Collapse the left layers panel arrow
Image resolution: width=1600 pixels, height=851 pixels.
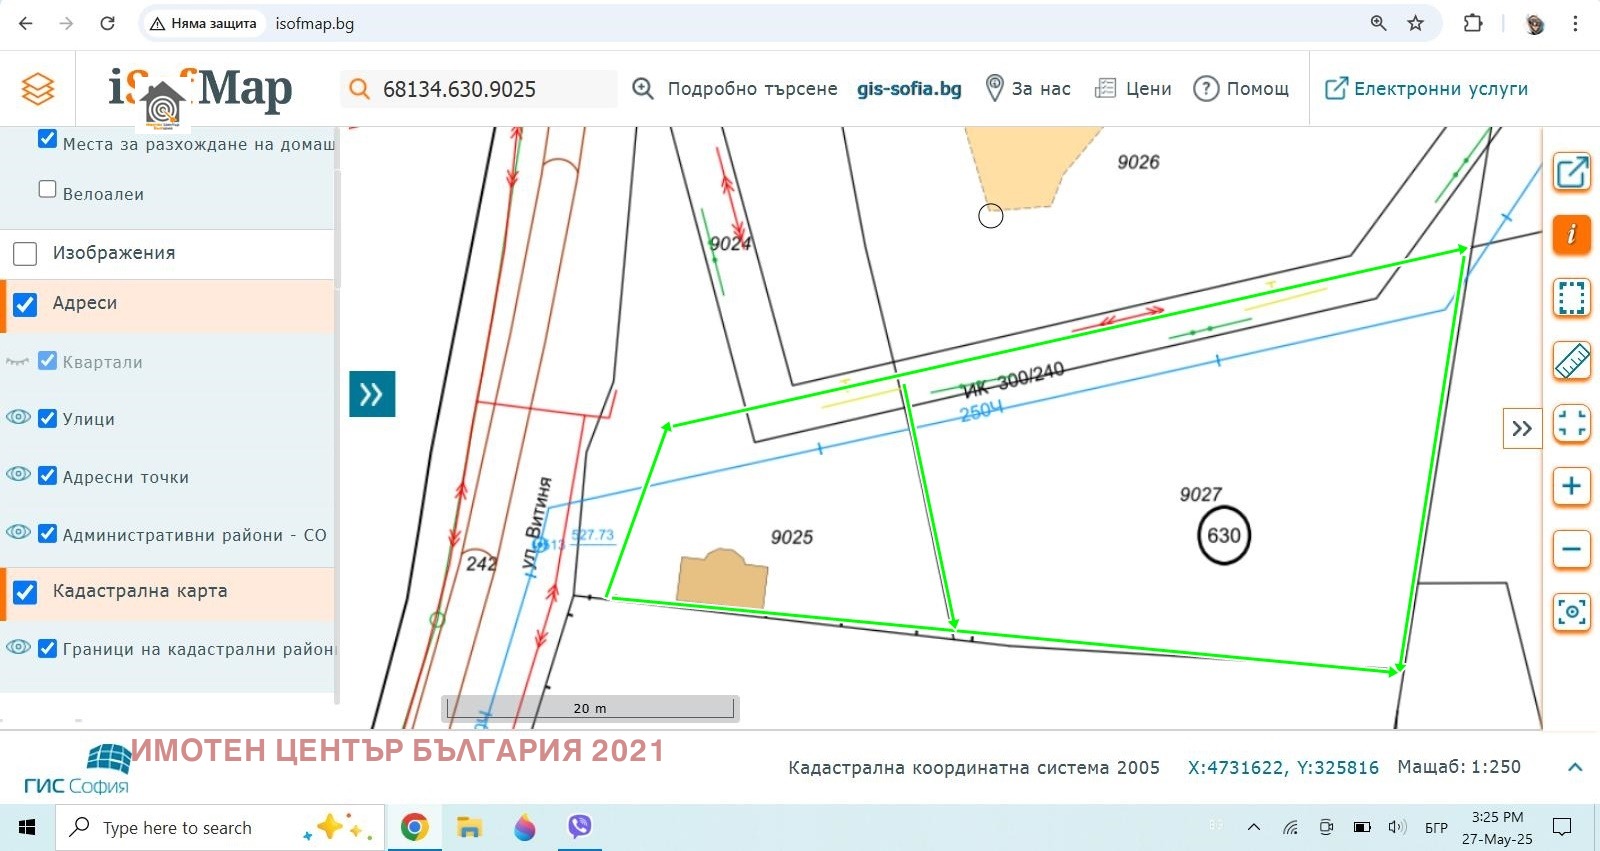[x=372, y=394]
